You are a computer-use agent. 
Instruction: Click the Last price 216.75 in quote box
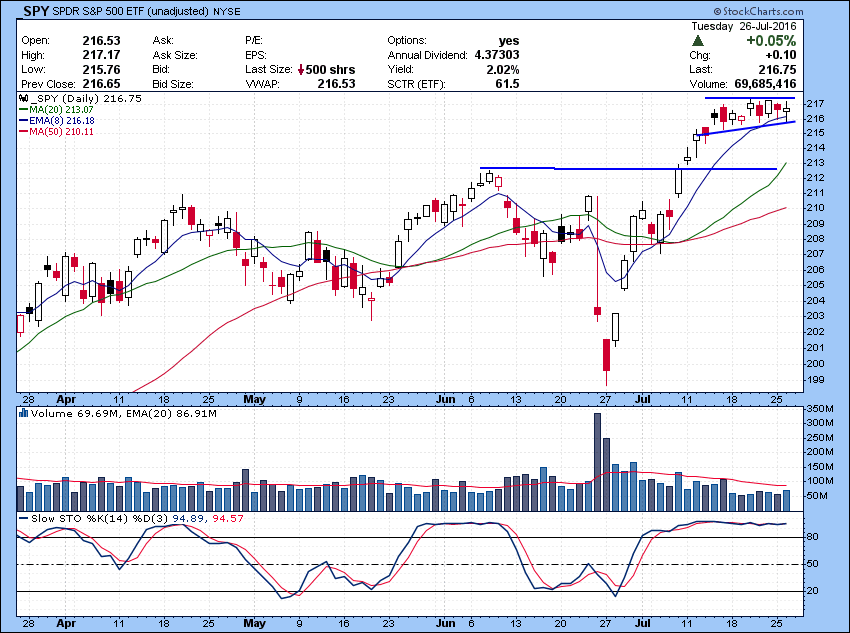pyautogui.click(x=777, y=69)
